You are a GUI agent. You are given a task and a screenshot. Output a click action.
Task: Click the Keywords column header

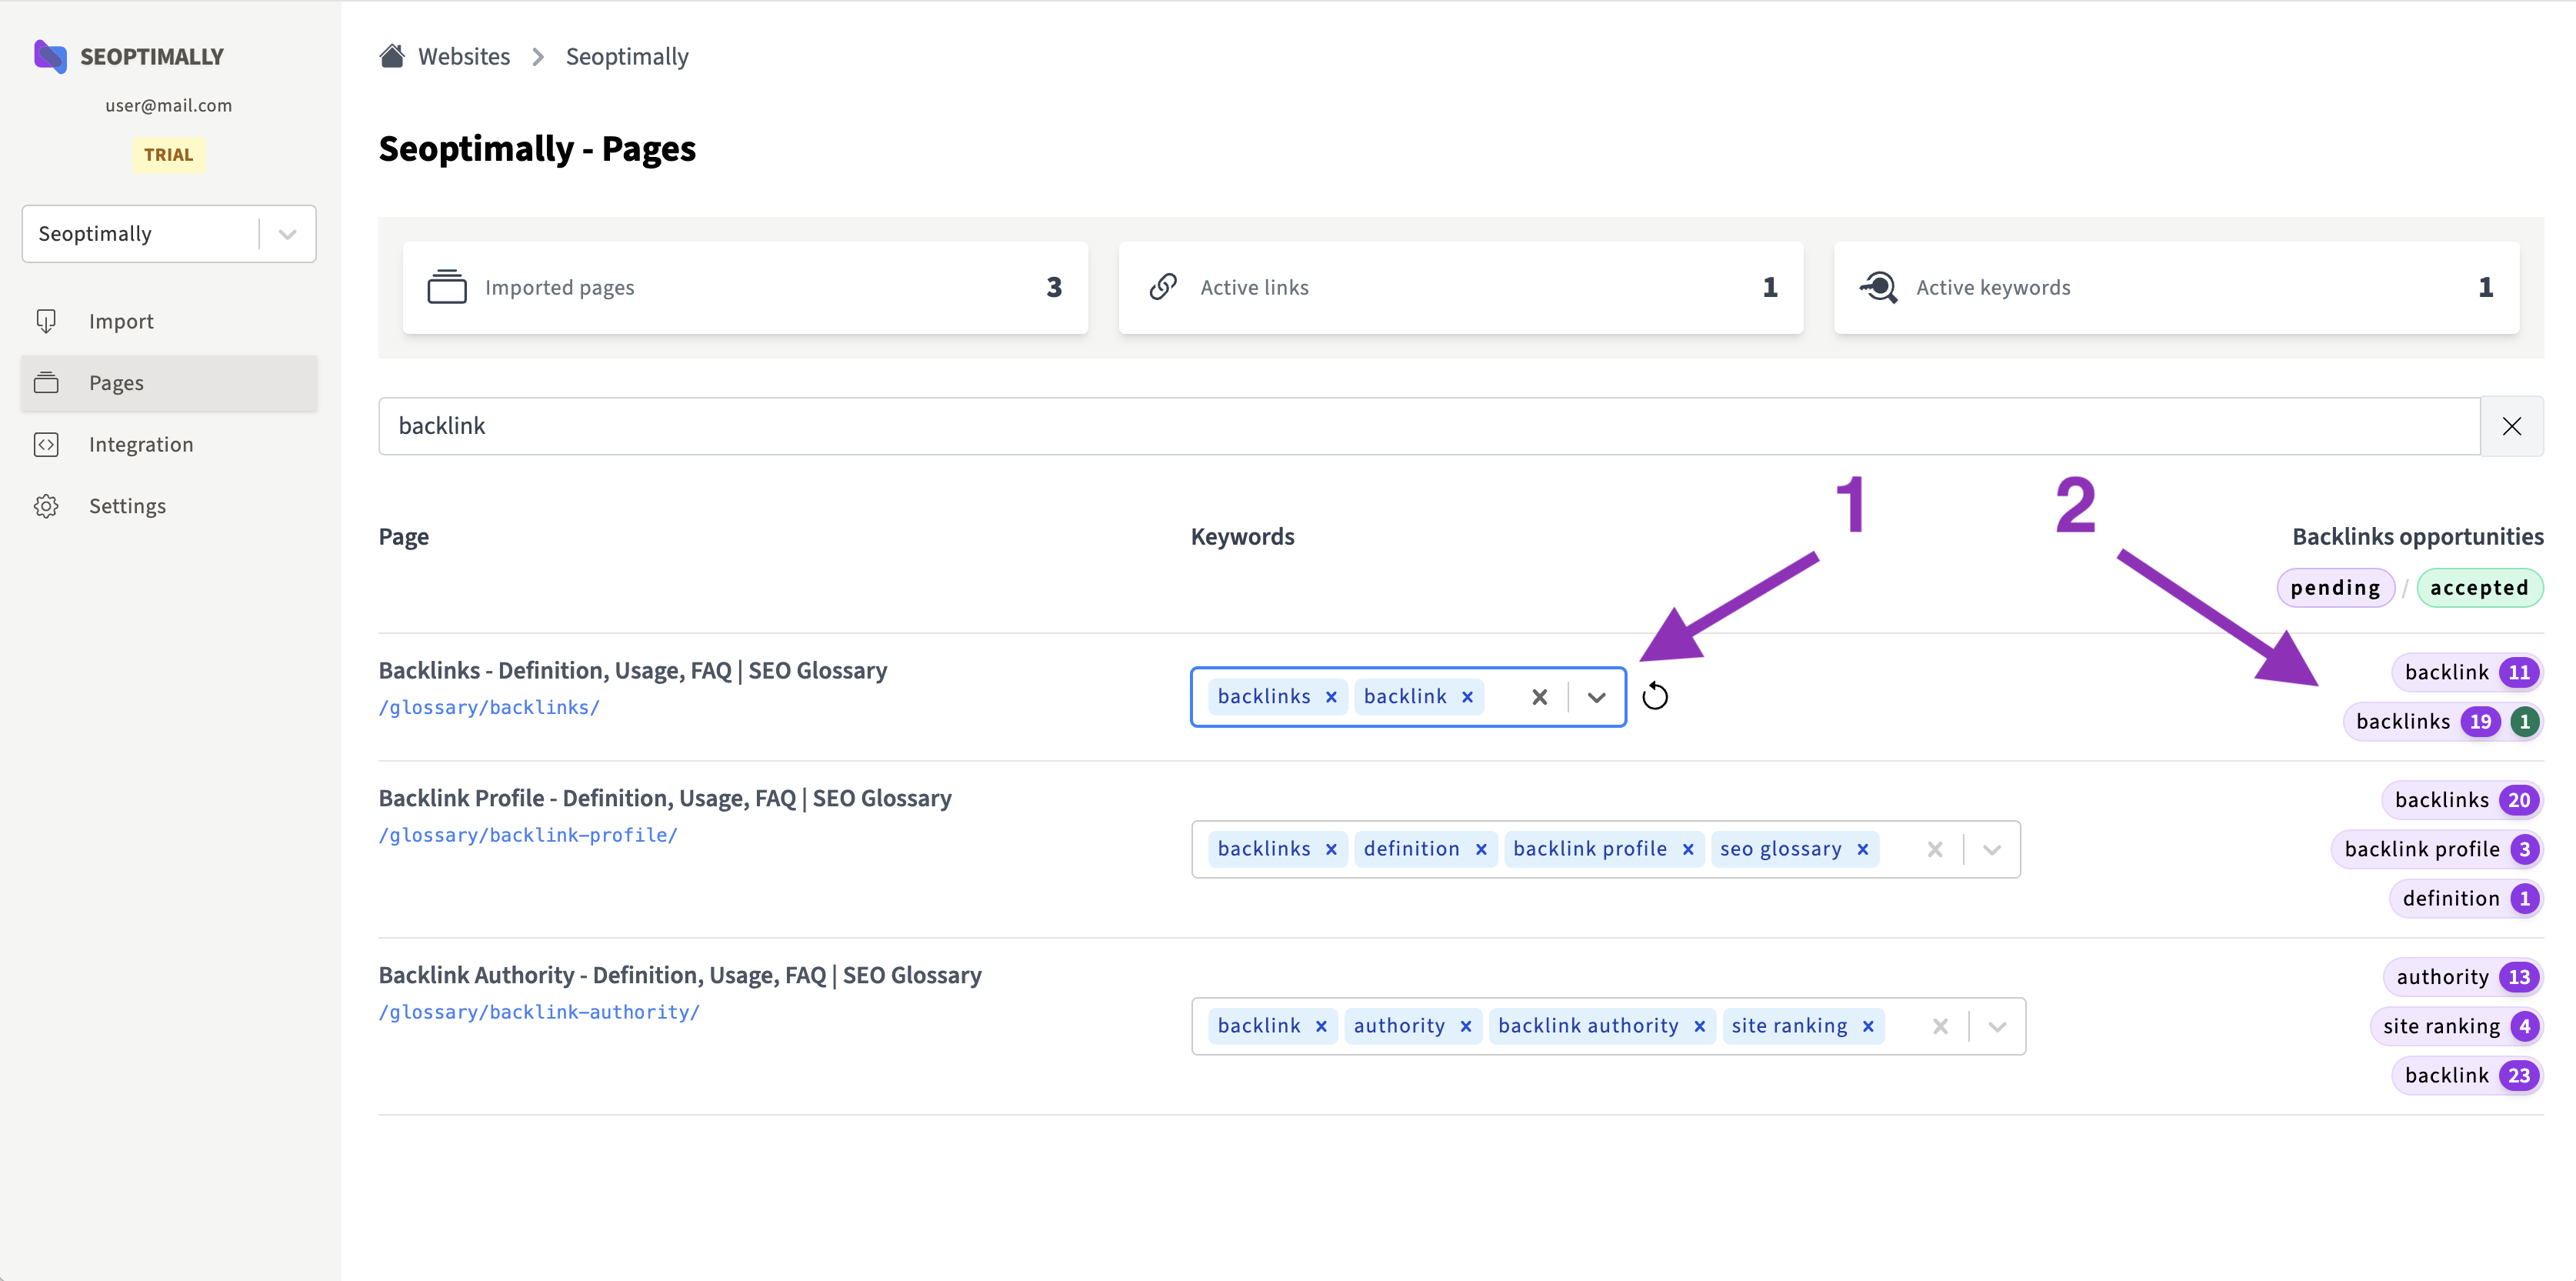tap(1242, 537)
